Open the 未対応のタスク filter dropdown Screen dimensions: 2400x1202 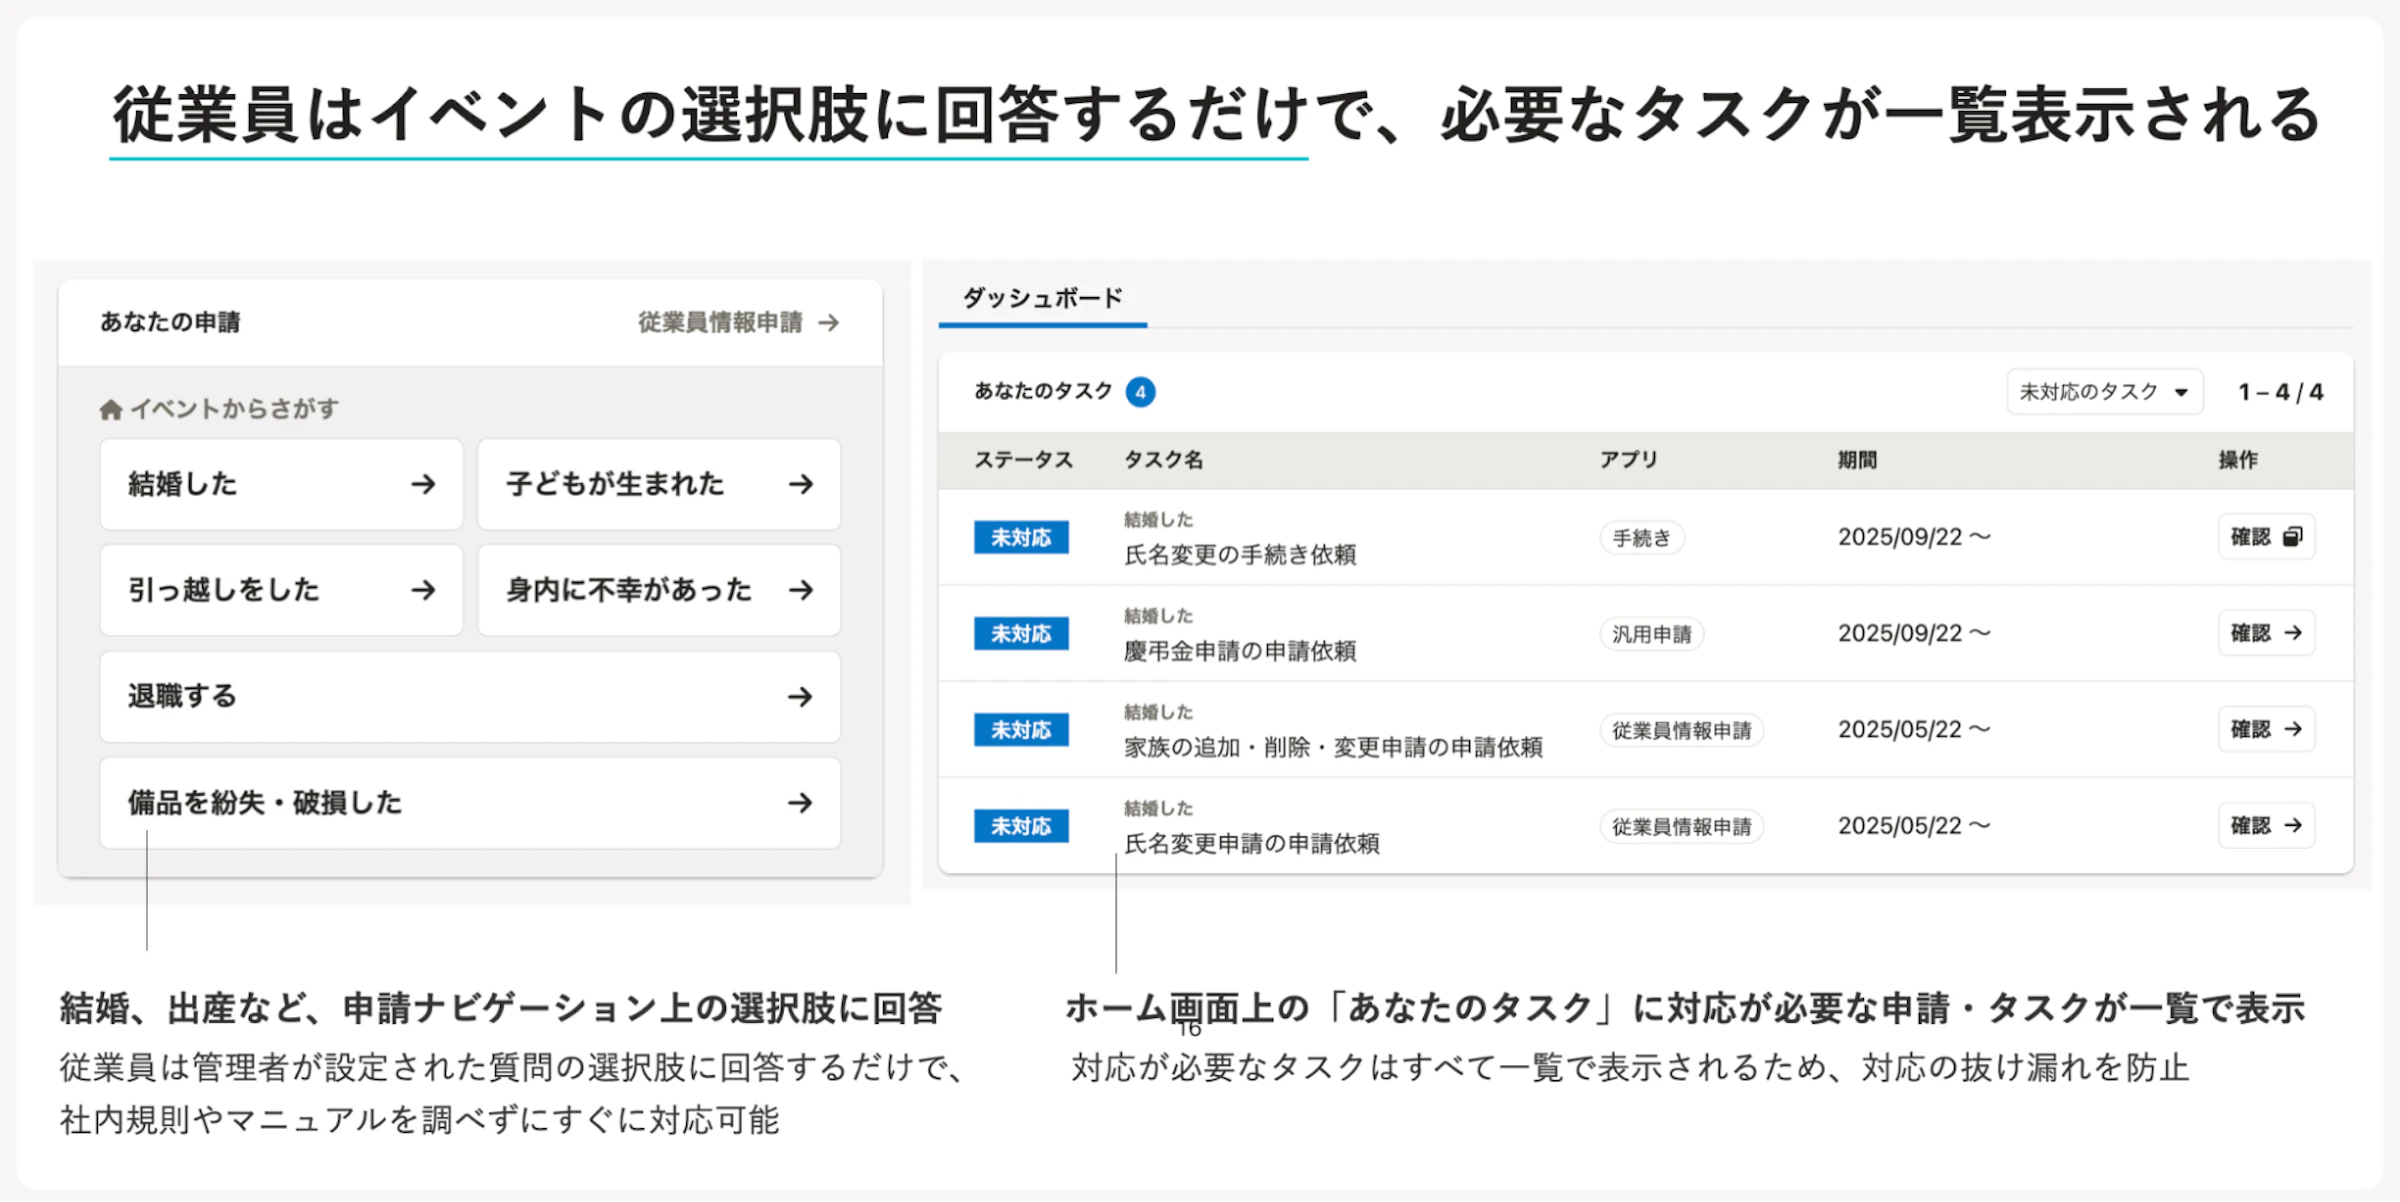pos(2104,391)
